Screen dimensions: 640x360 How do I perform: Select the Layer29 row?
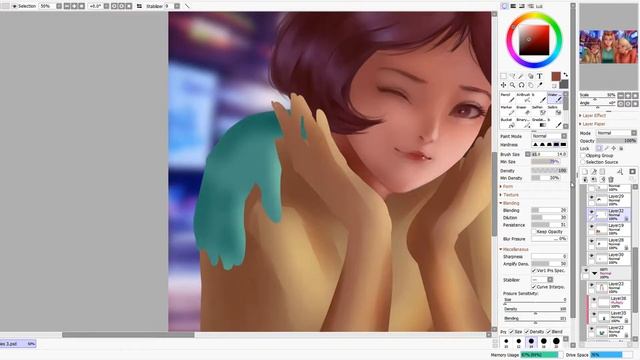(x=608, y=199)
